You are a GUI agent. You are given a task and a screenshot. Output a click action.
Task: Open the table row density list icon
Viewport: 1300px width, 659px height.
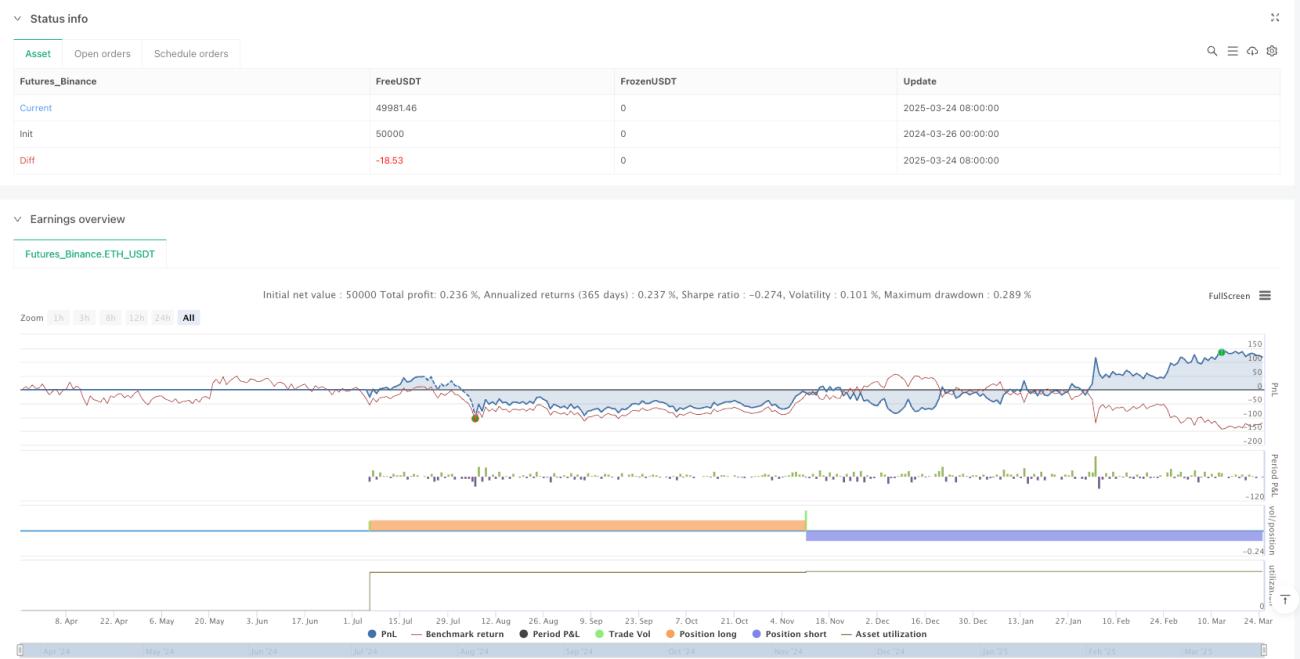(x=1232, y=51)
